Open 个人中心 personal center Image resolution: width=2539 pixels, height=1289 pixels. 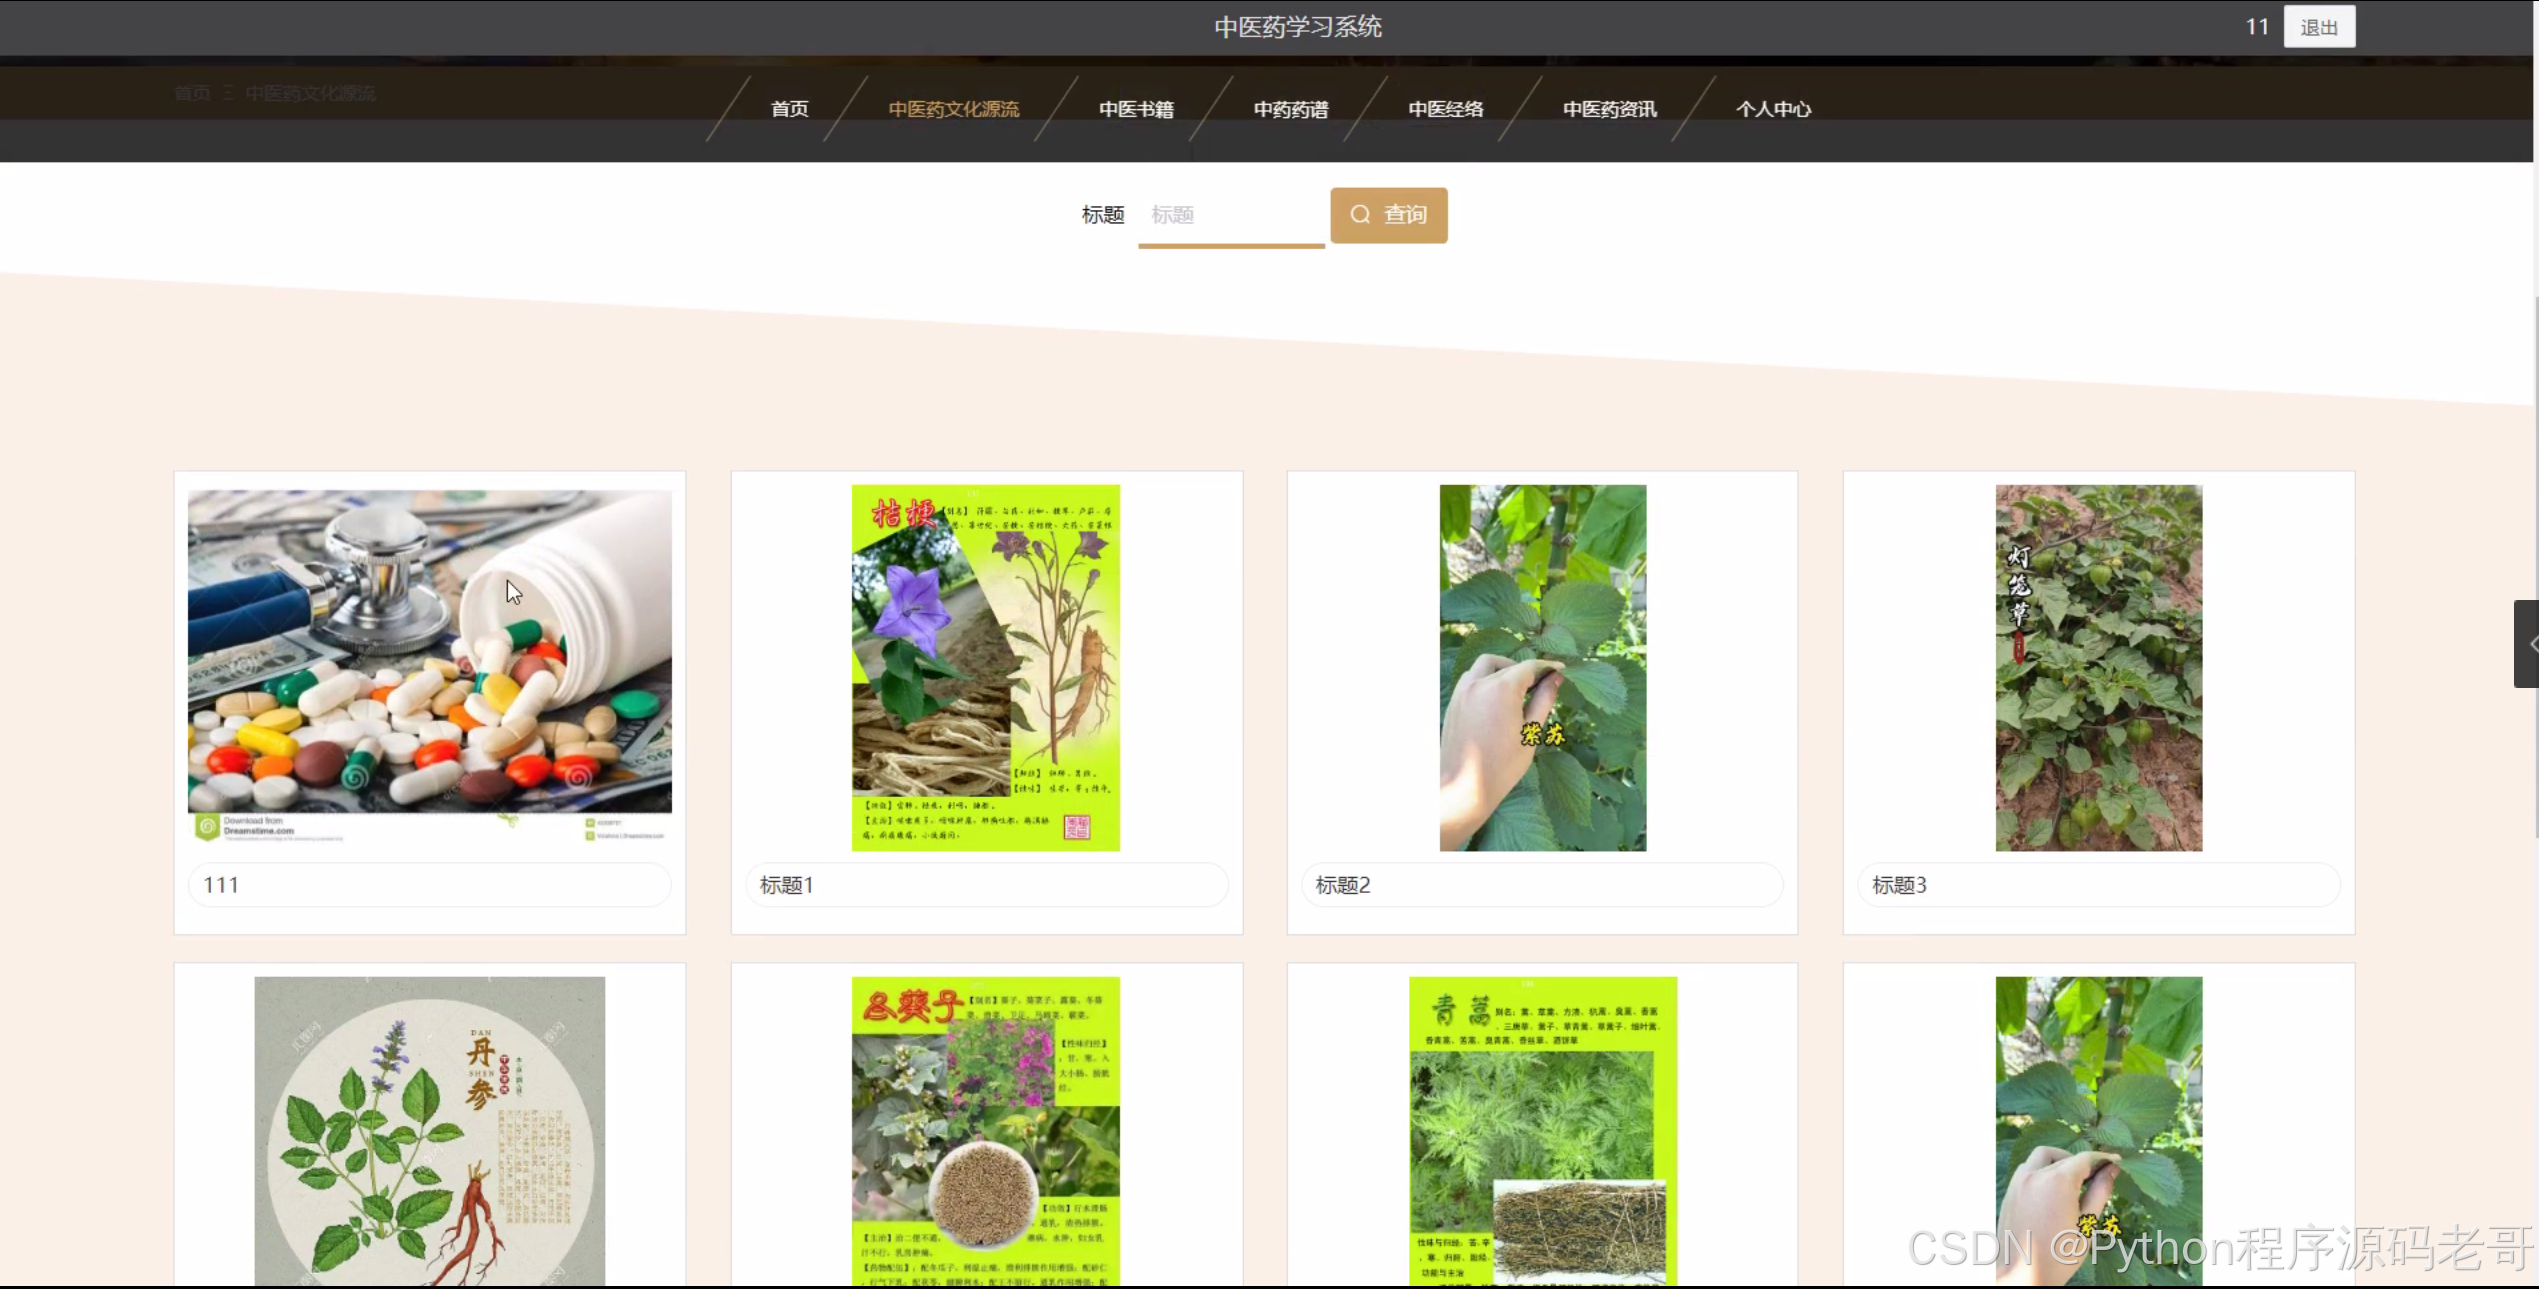coord(1773,109)
